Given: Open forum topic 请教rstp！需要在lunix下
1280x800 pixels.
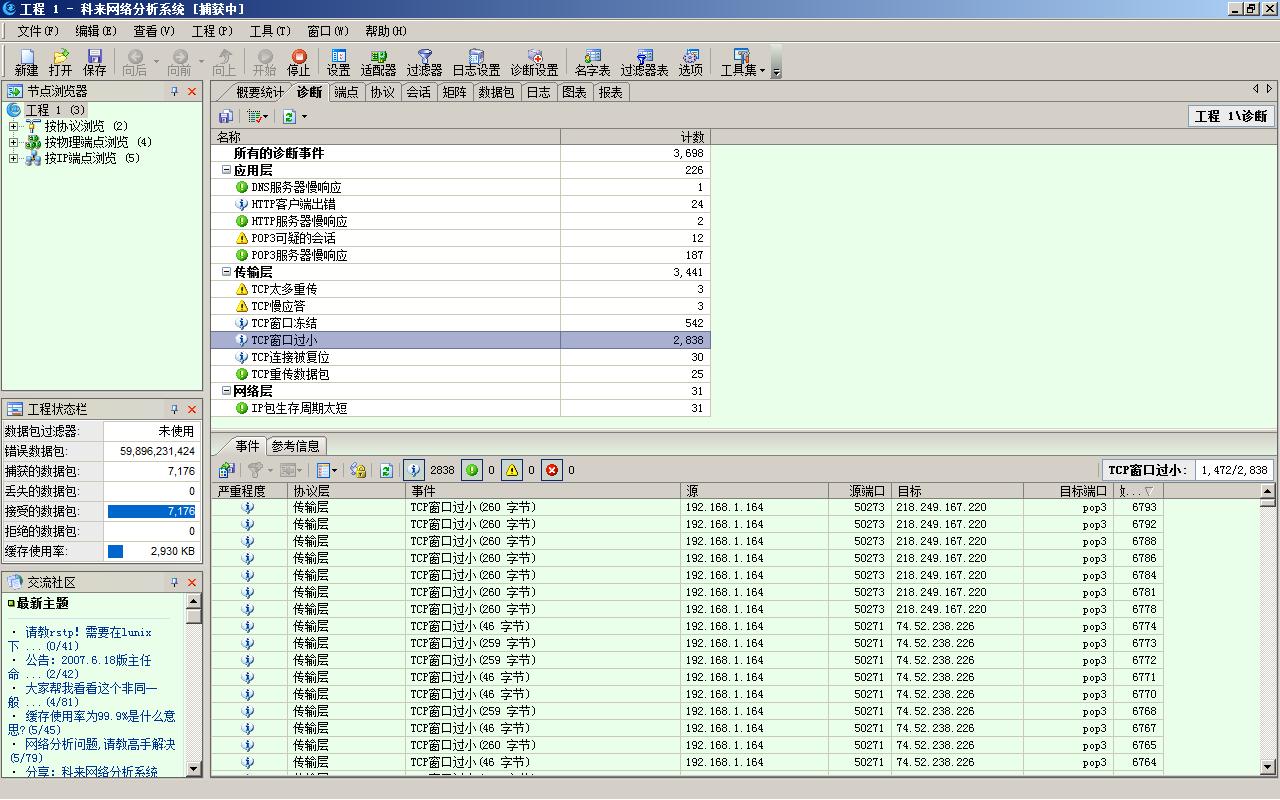Looking at the screenshot, I should [x=88, y=633].
